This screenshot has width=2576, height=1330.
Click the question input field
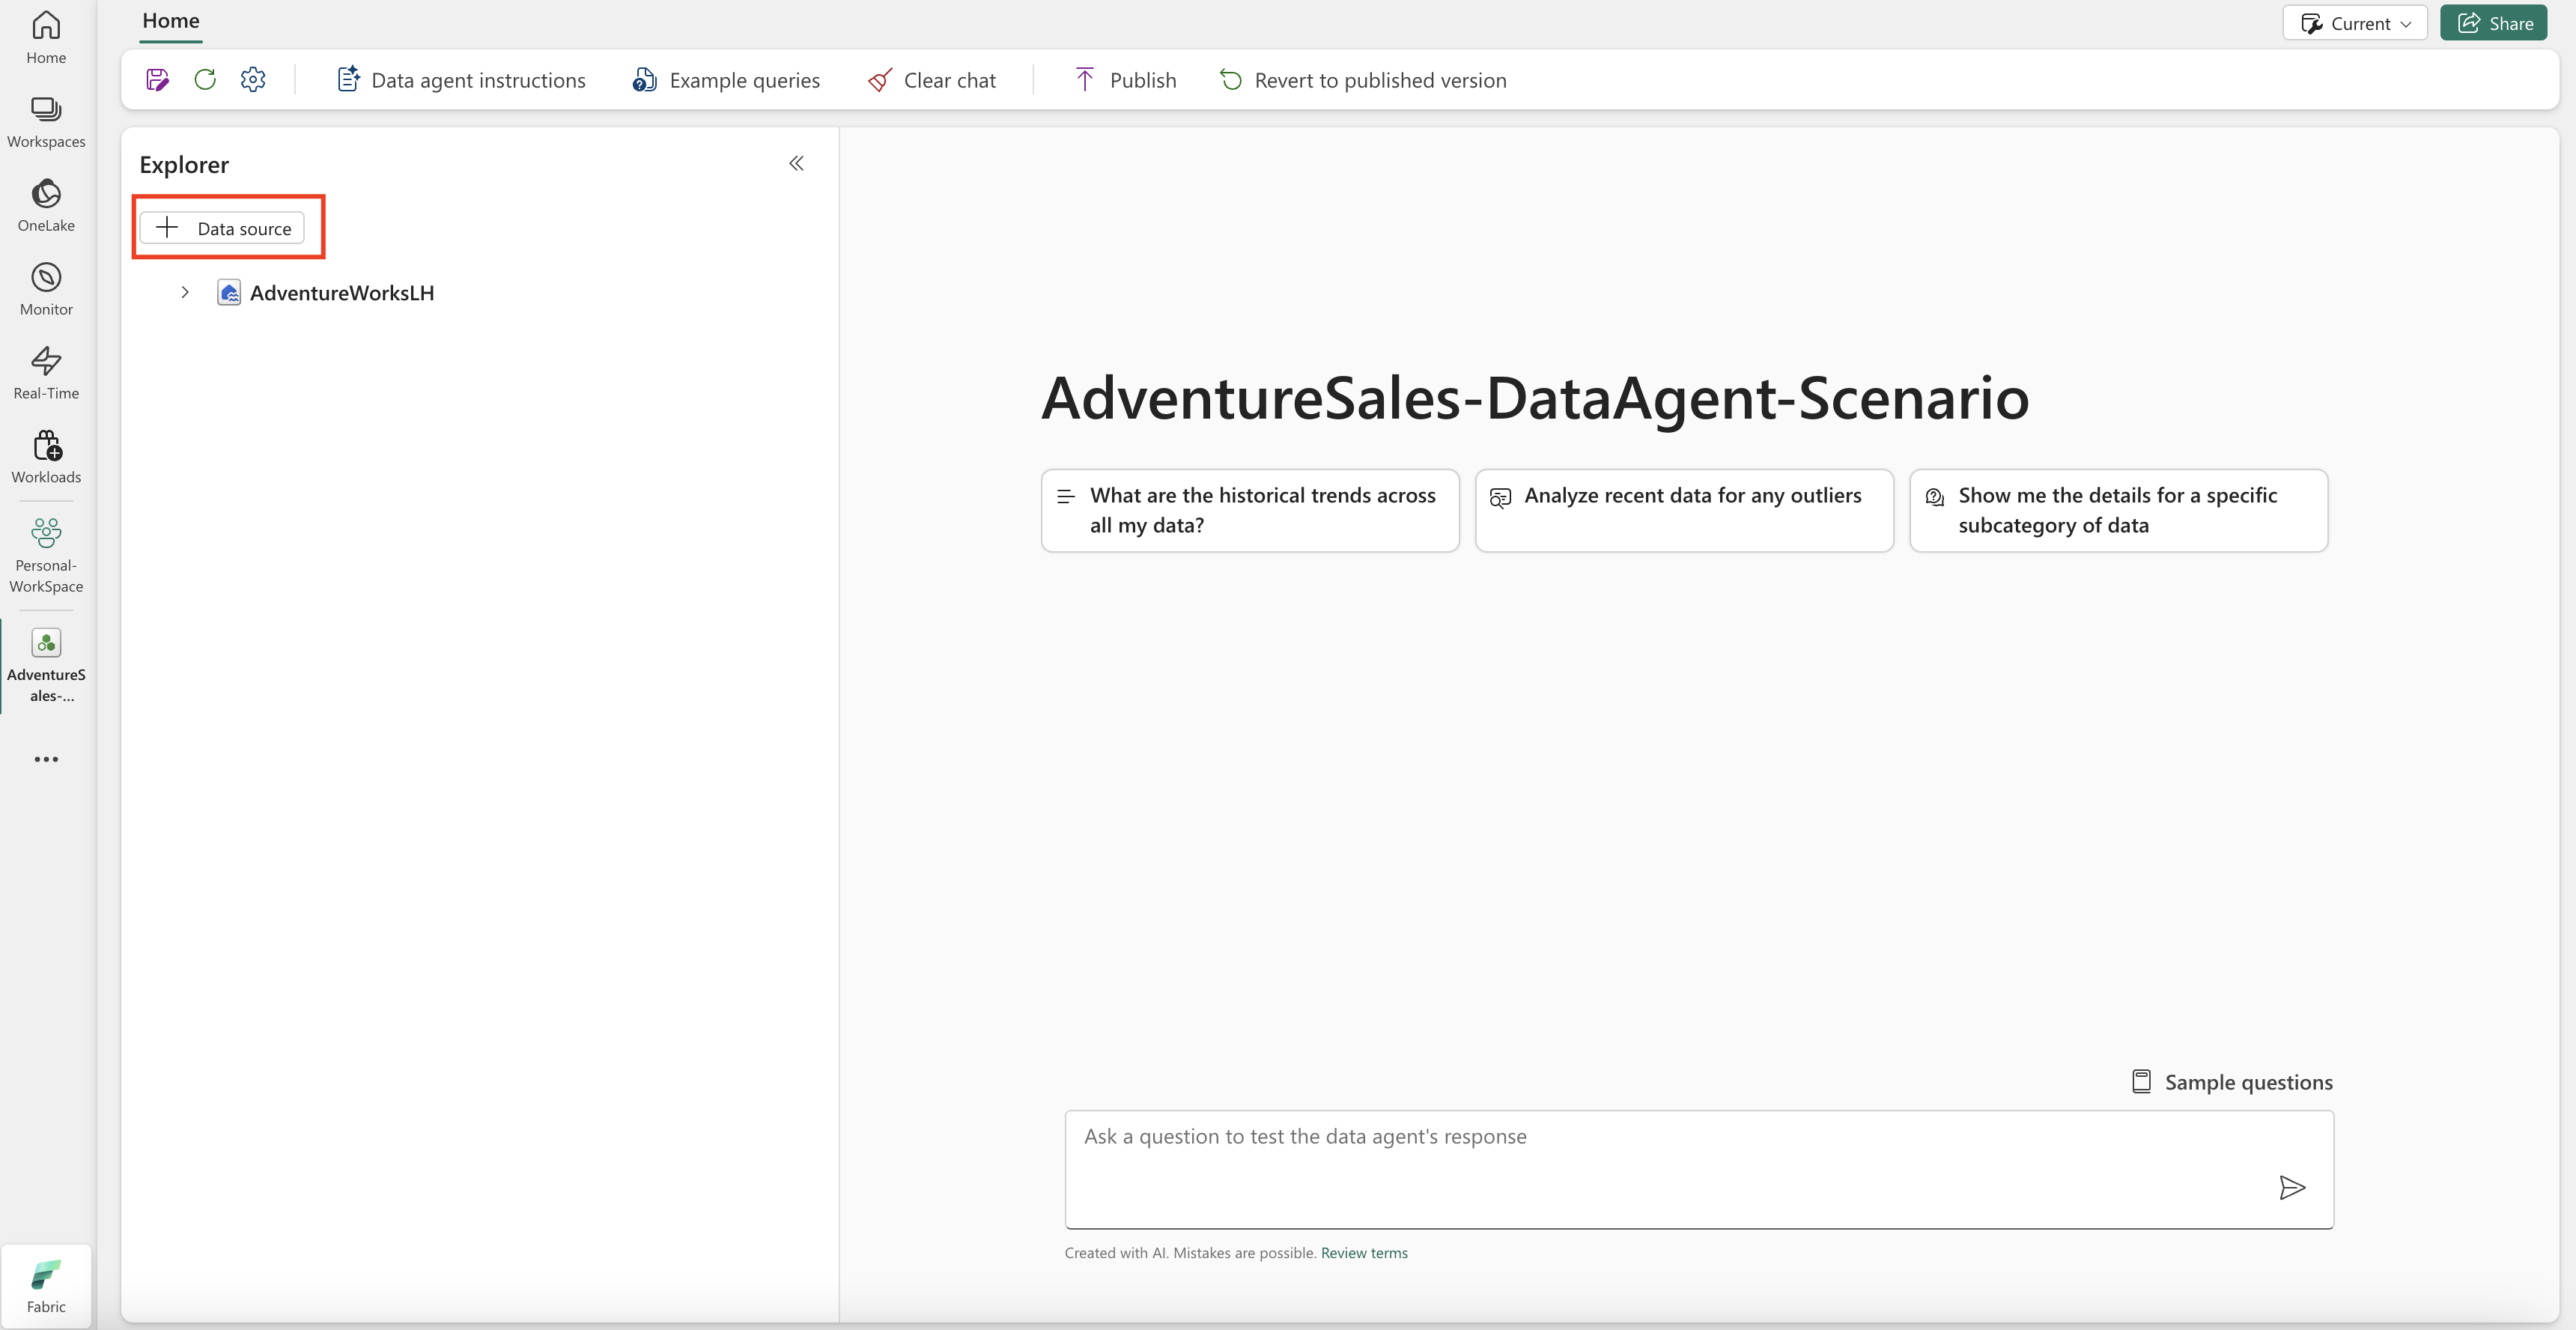tap(1699, 1169)
